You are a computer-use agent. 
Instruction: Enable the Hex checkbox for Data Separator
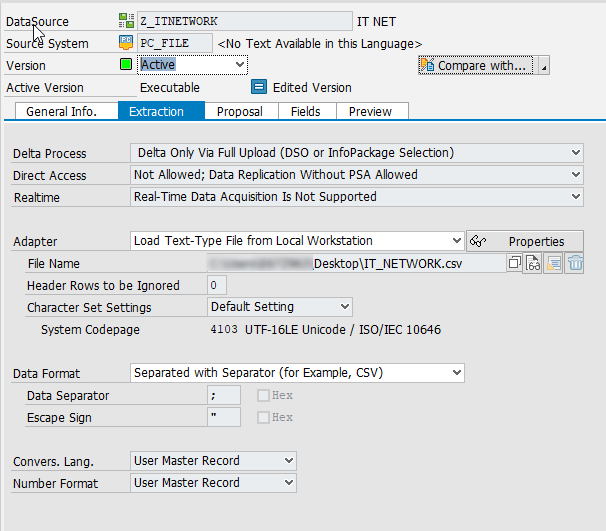(263, 395)
